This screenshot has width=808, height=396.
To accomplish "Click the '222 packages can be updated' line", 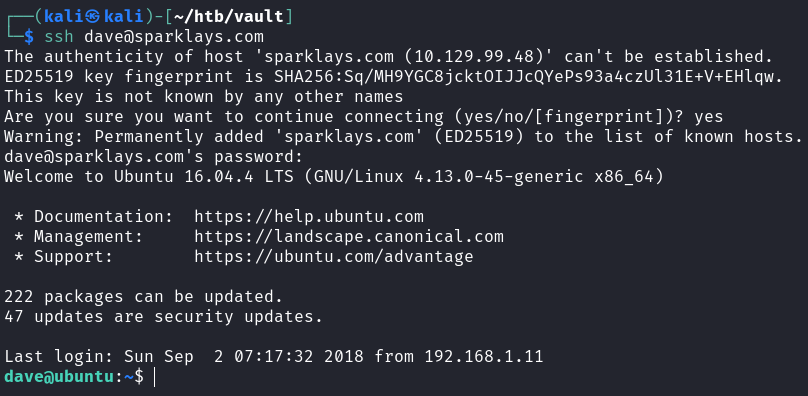I will coord(144,296).
